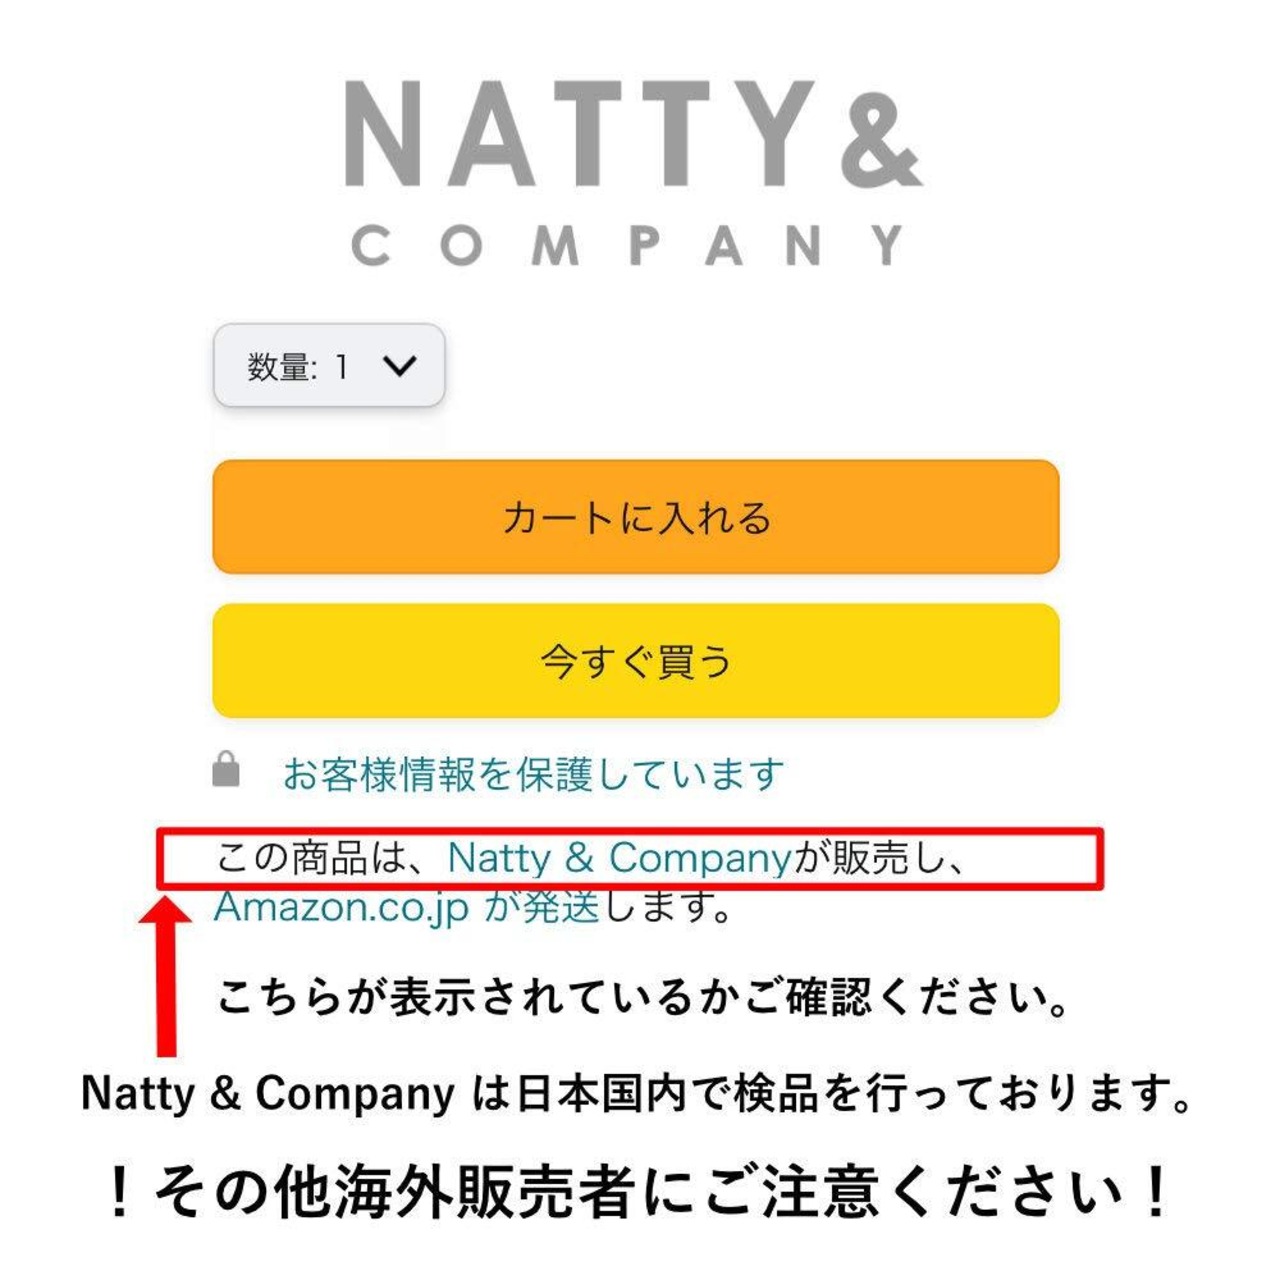Open the Natty & Company seller link
Viewport: 1280px width, 1280px height.
[x=619, y=858]
